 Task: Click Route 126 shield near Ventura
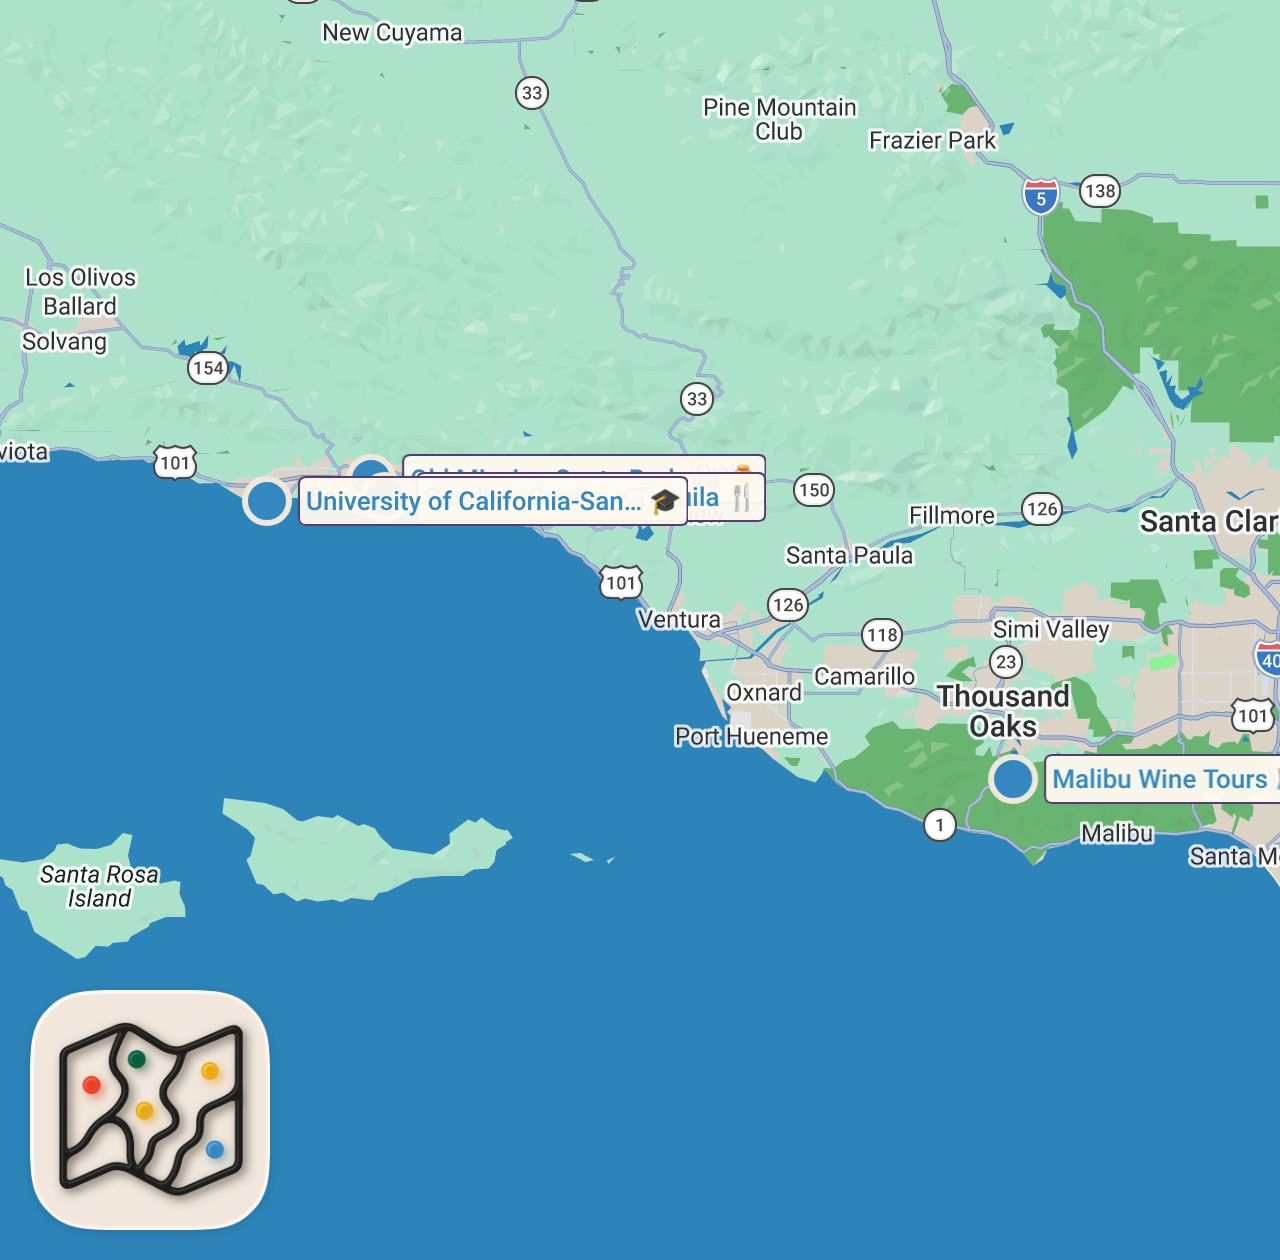[788, 604]
